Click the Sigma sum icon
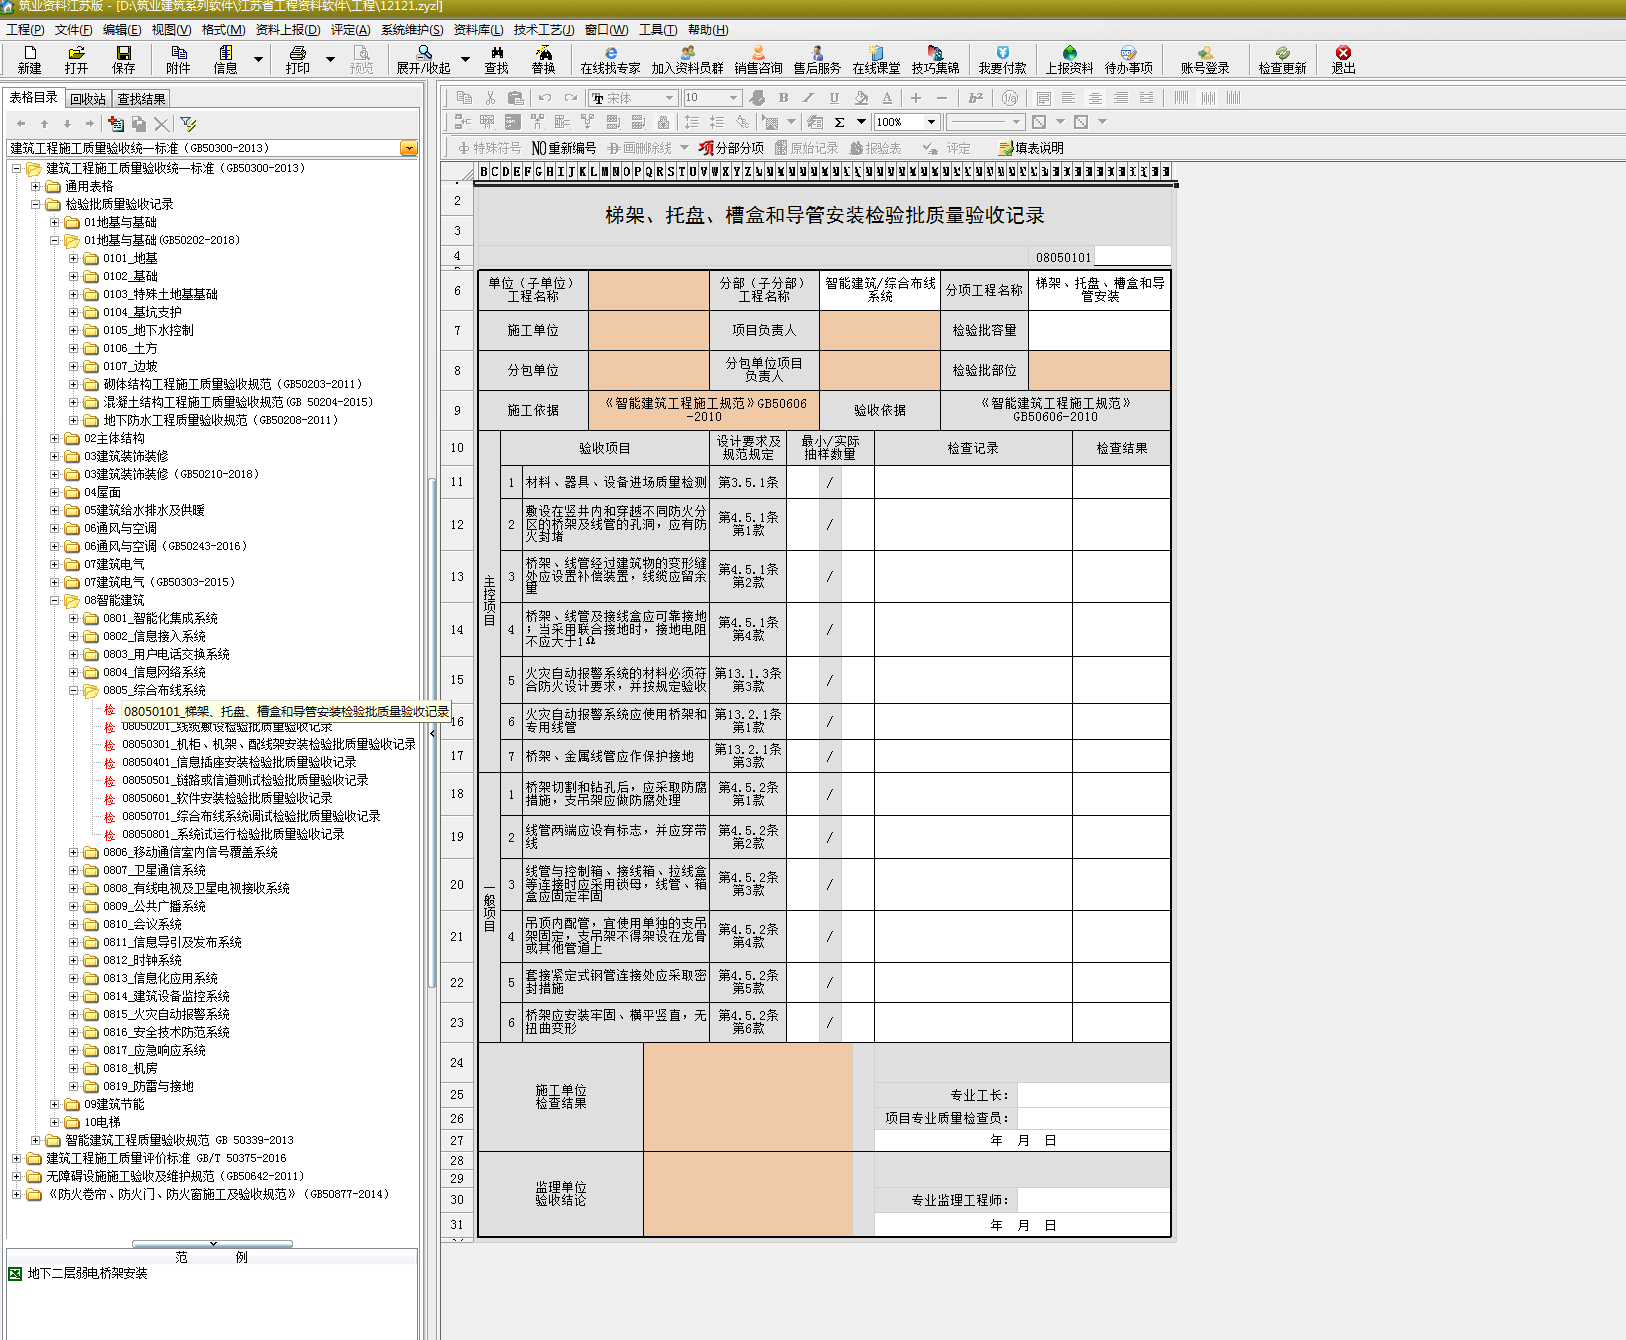This screenshot has width=1626, height=1340. point(839,122)
